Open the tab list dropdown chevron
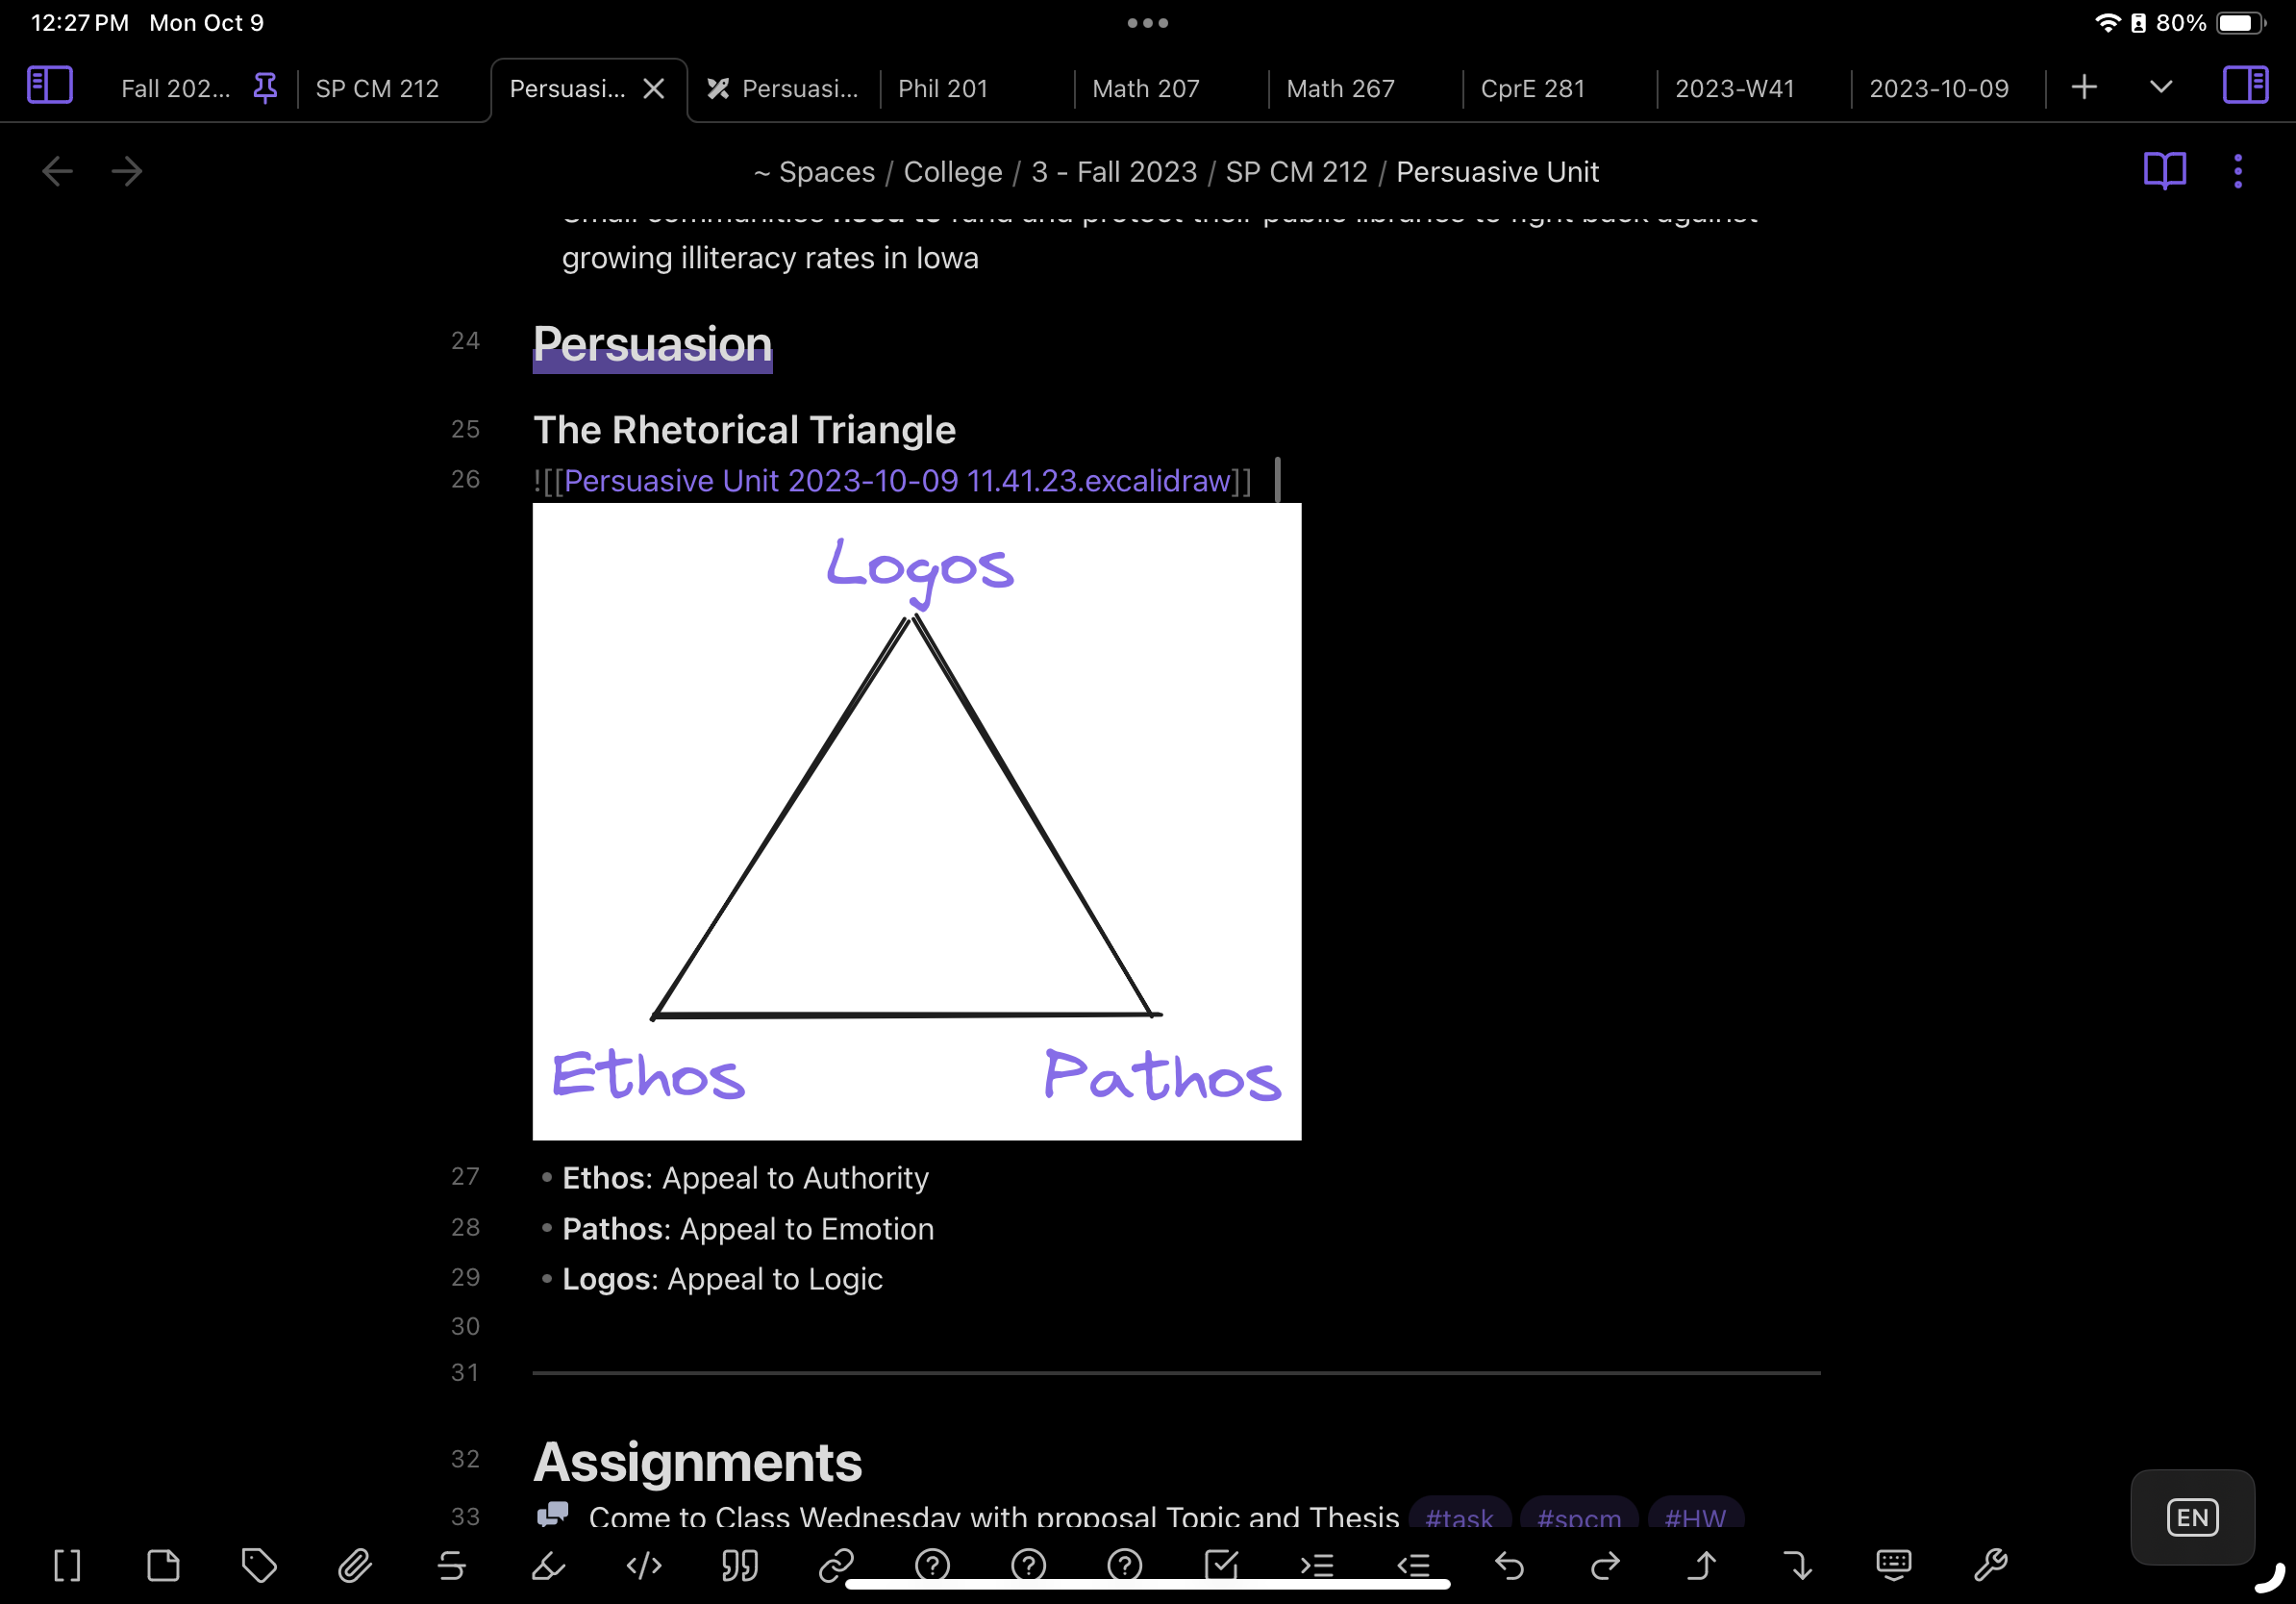 2160,87
